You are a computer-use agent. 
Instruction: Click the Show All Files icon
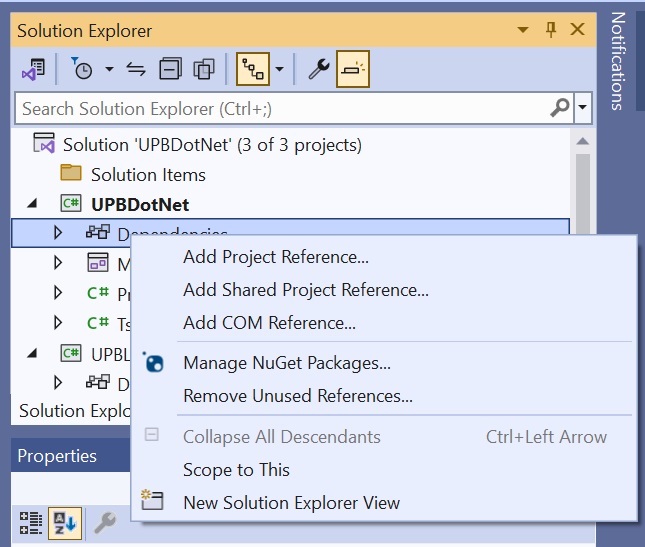tap(204, 69)
